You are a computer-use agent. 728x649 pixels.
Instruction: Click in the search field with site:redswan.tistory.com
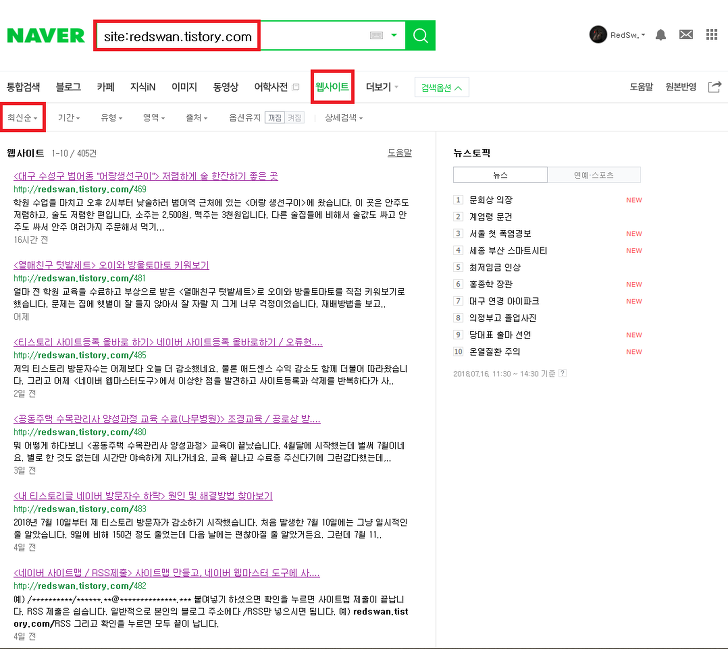[x=177, y=36]
